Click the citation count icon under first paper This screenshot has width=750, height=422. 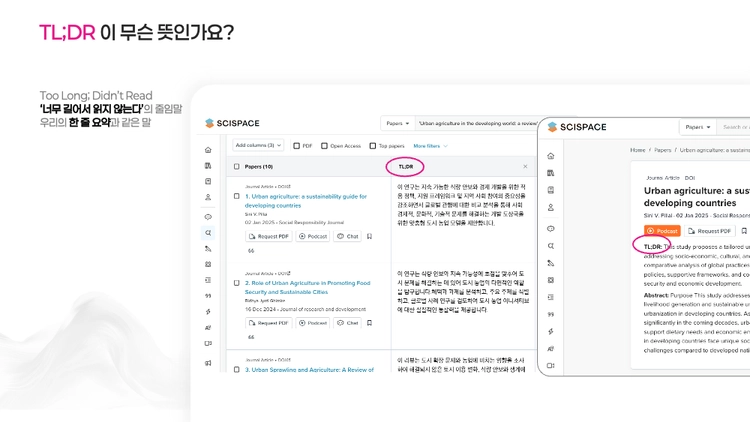[251, 251]
